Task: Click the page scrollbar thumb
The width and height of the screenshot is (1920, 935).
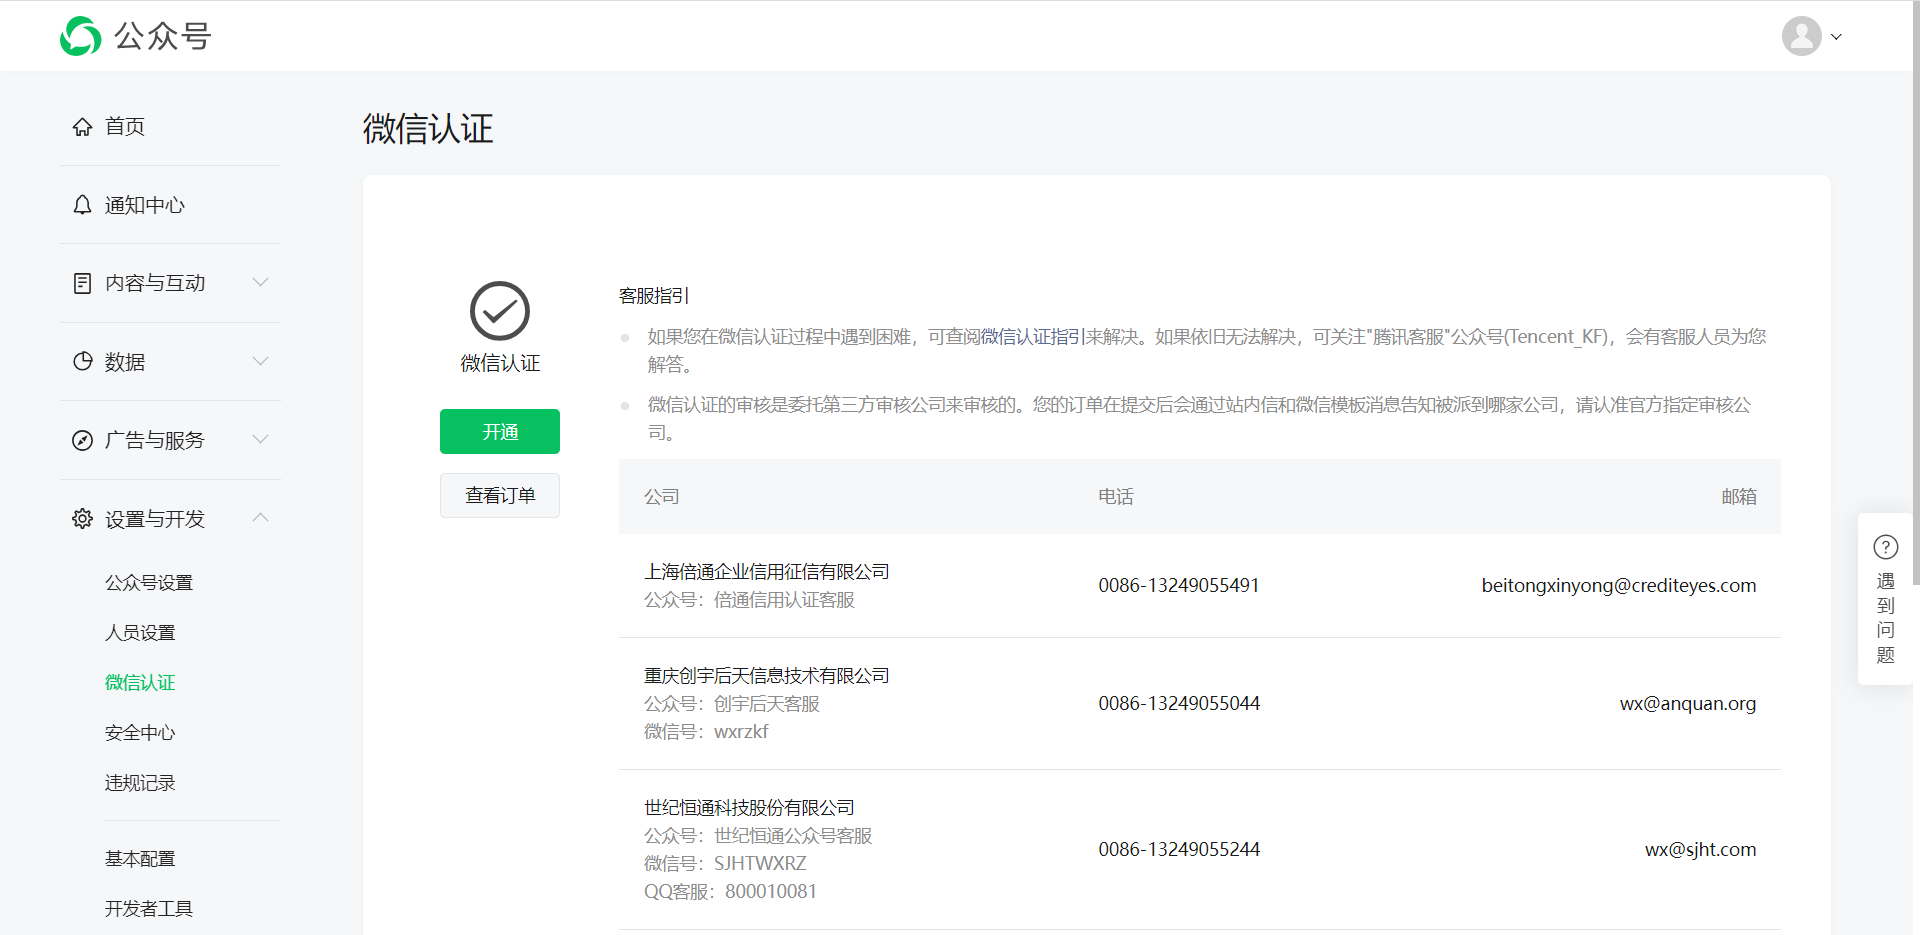Action: coord(1915,292)
